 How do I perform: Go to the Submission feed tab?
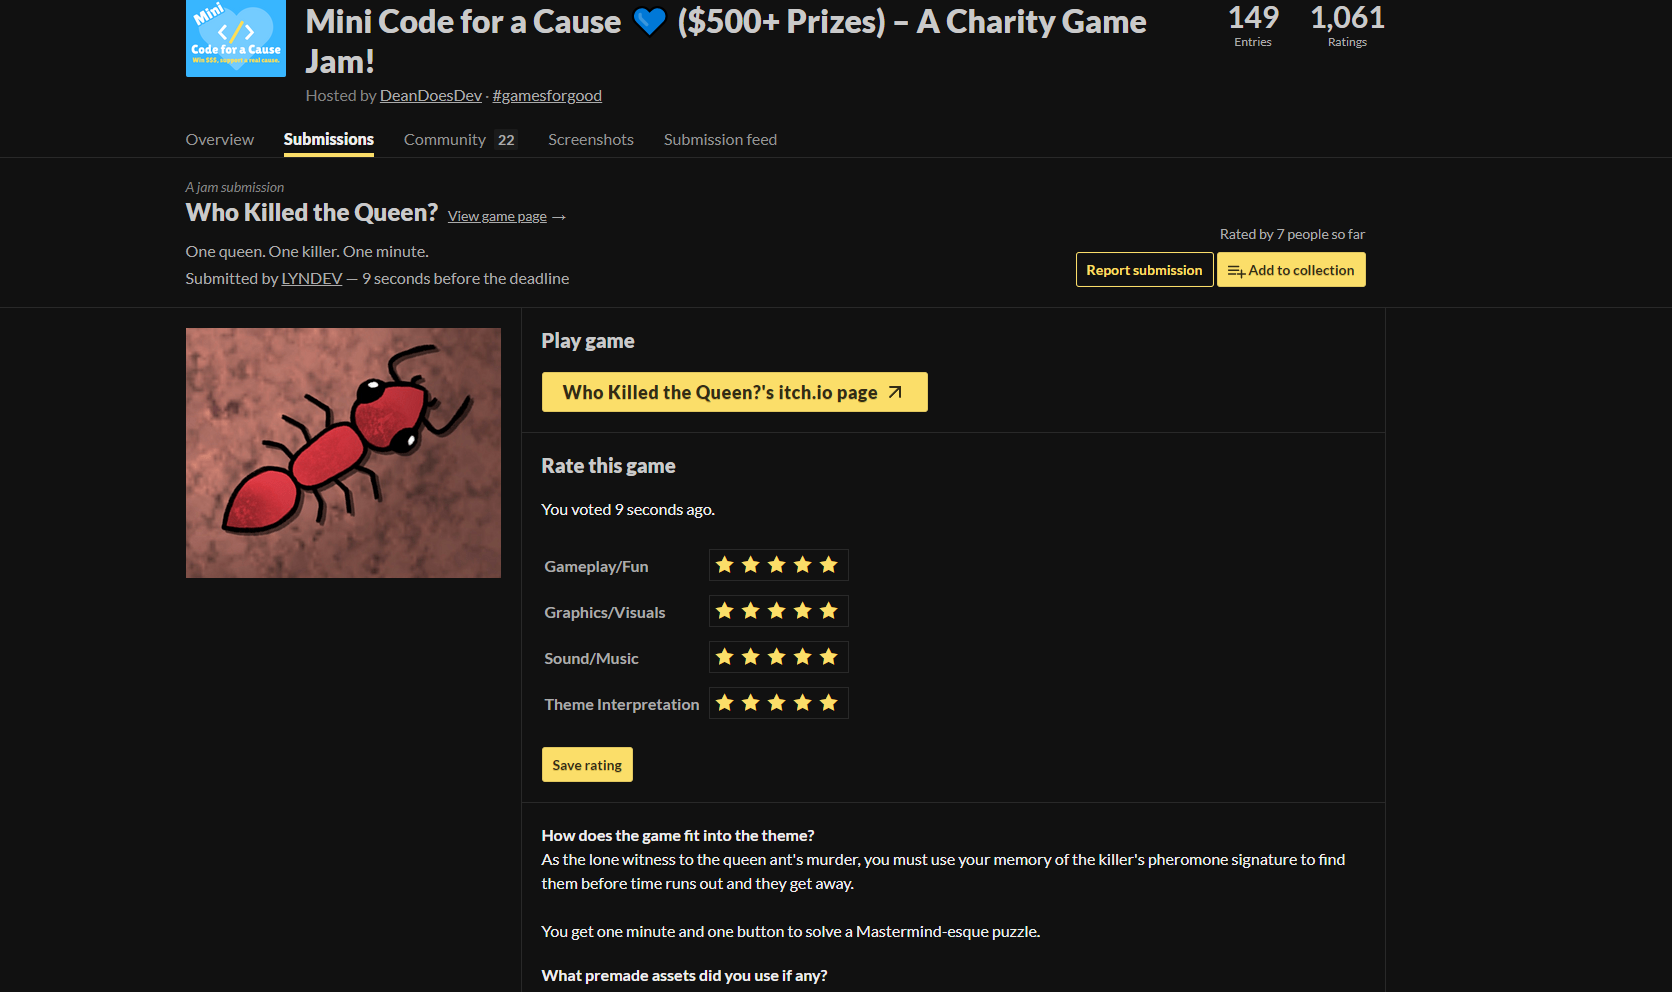click(720, 139)
